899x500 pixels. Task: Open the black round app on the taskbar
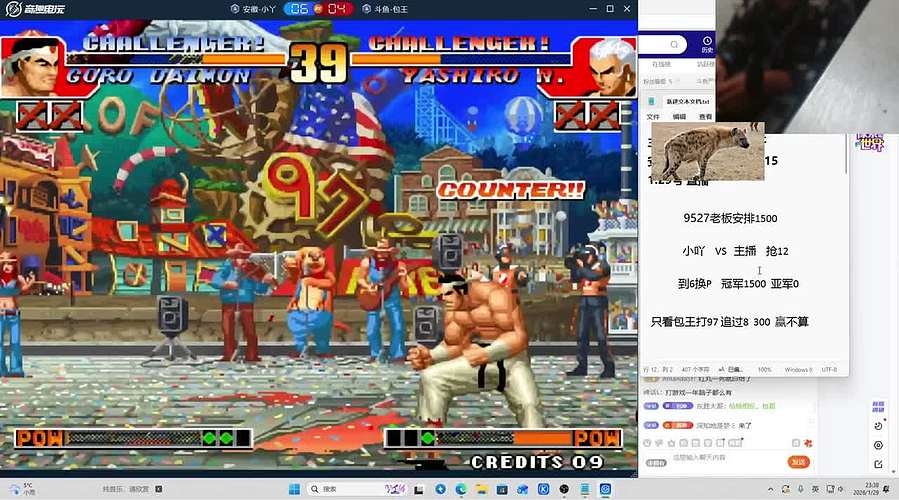point(564,489)
